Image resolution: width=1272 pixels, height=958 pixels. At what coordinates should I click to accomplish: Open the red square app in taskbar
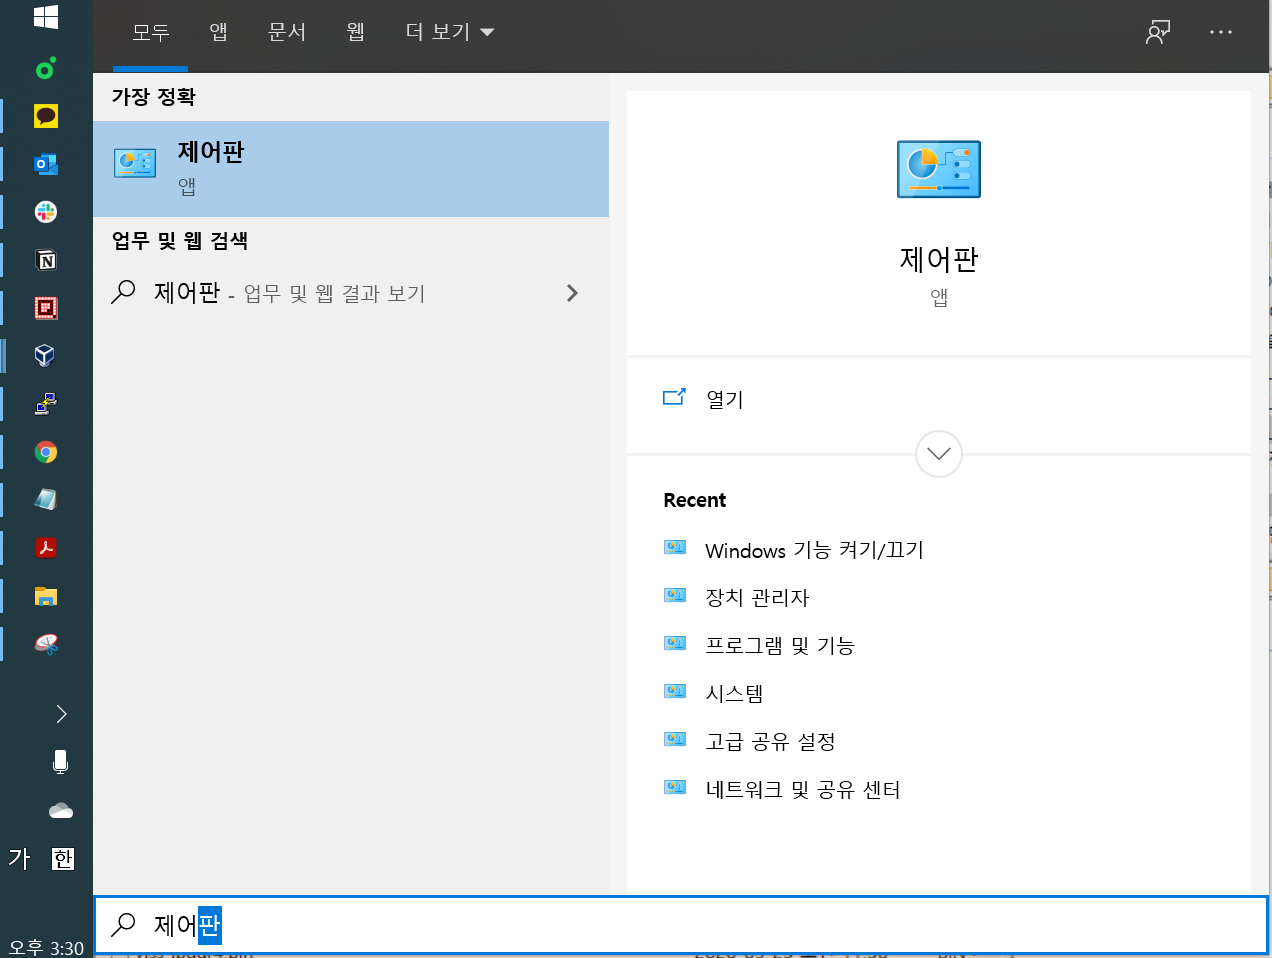coord(46,308)
